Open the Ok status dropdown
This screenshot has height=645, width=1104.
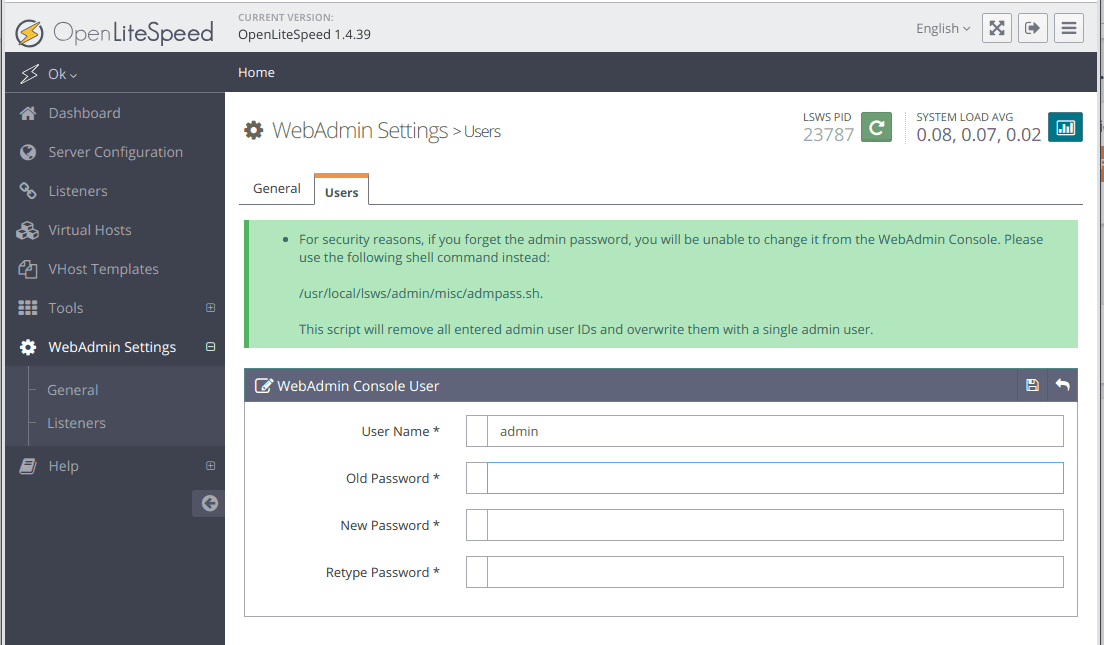(62, 74)
